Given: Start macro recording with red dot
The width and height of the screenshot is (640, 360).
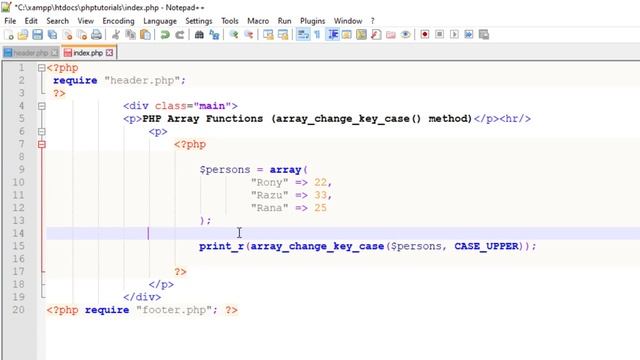Looking at the screenshot, I should pyautogui.click(x=424, y=35).
